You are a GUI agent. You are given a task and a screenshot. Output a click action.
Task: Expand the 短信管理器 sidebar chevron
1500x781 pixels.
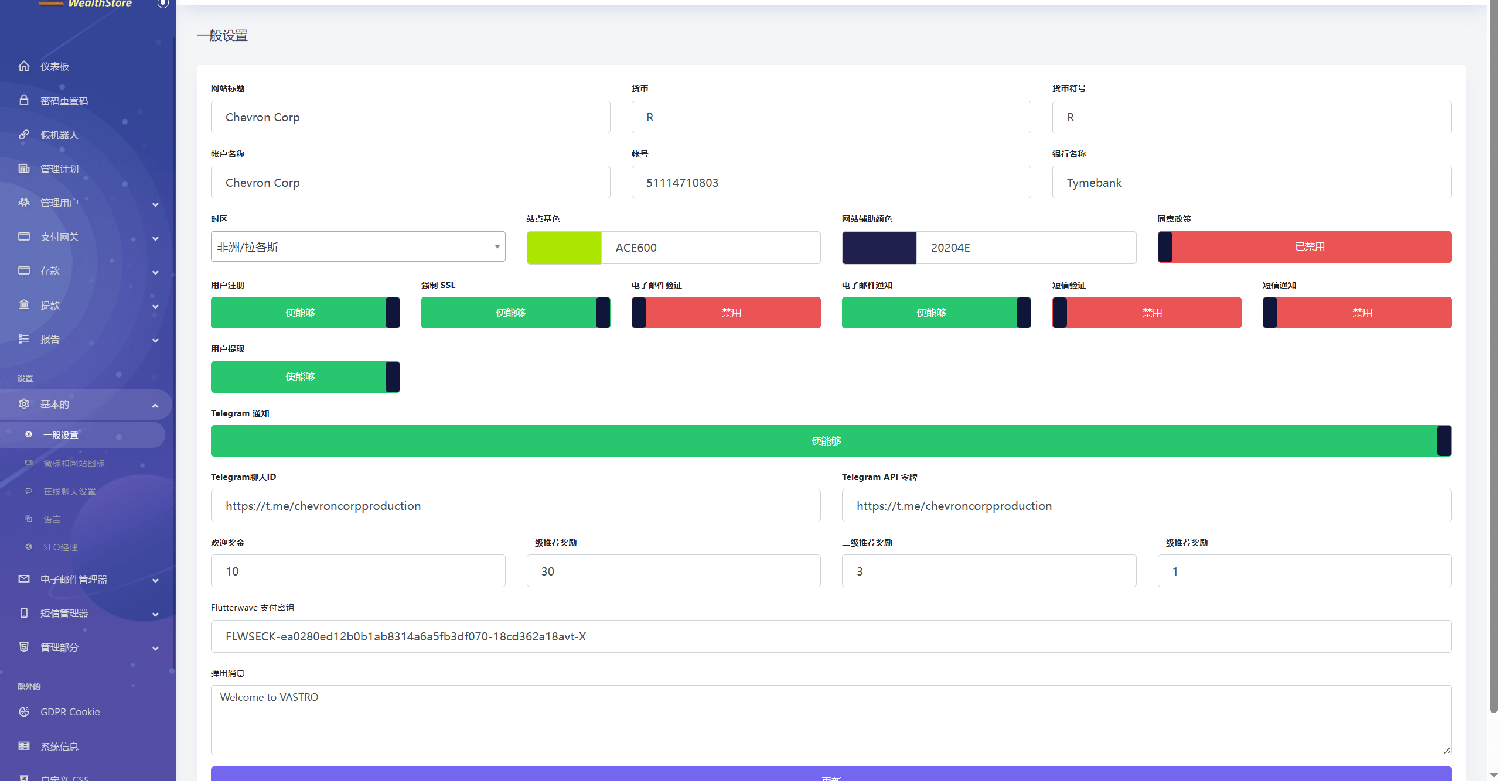(155, 614)
